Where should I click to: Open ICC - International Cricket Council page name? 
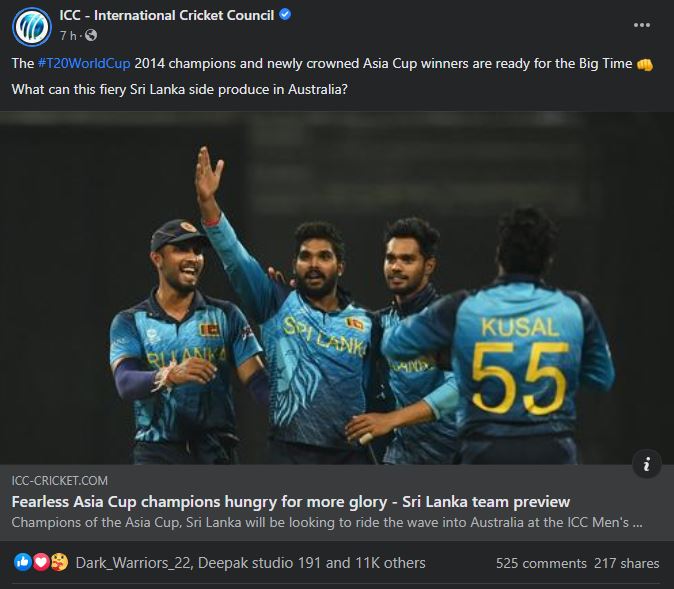167,15
